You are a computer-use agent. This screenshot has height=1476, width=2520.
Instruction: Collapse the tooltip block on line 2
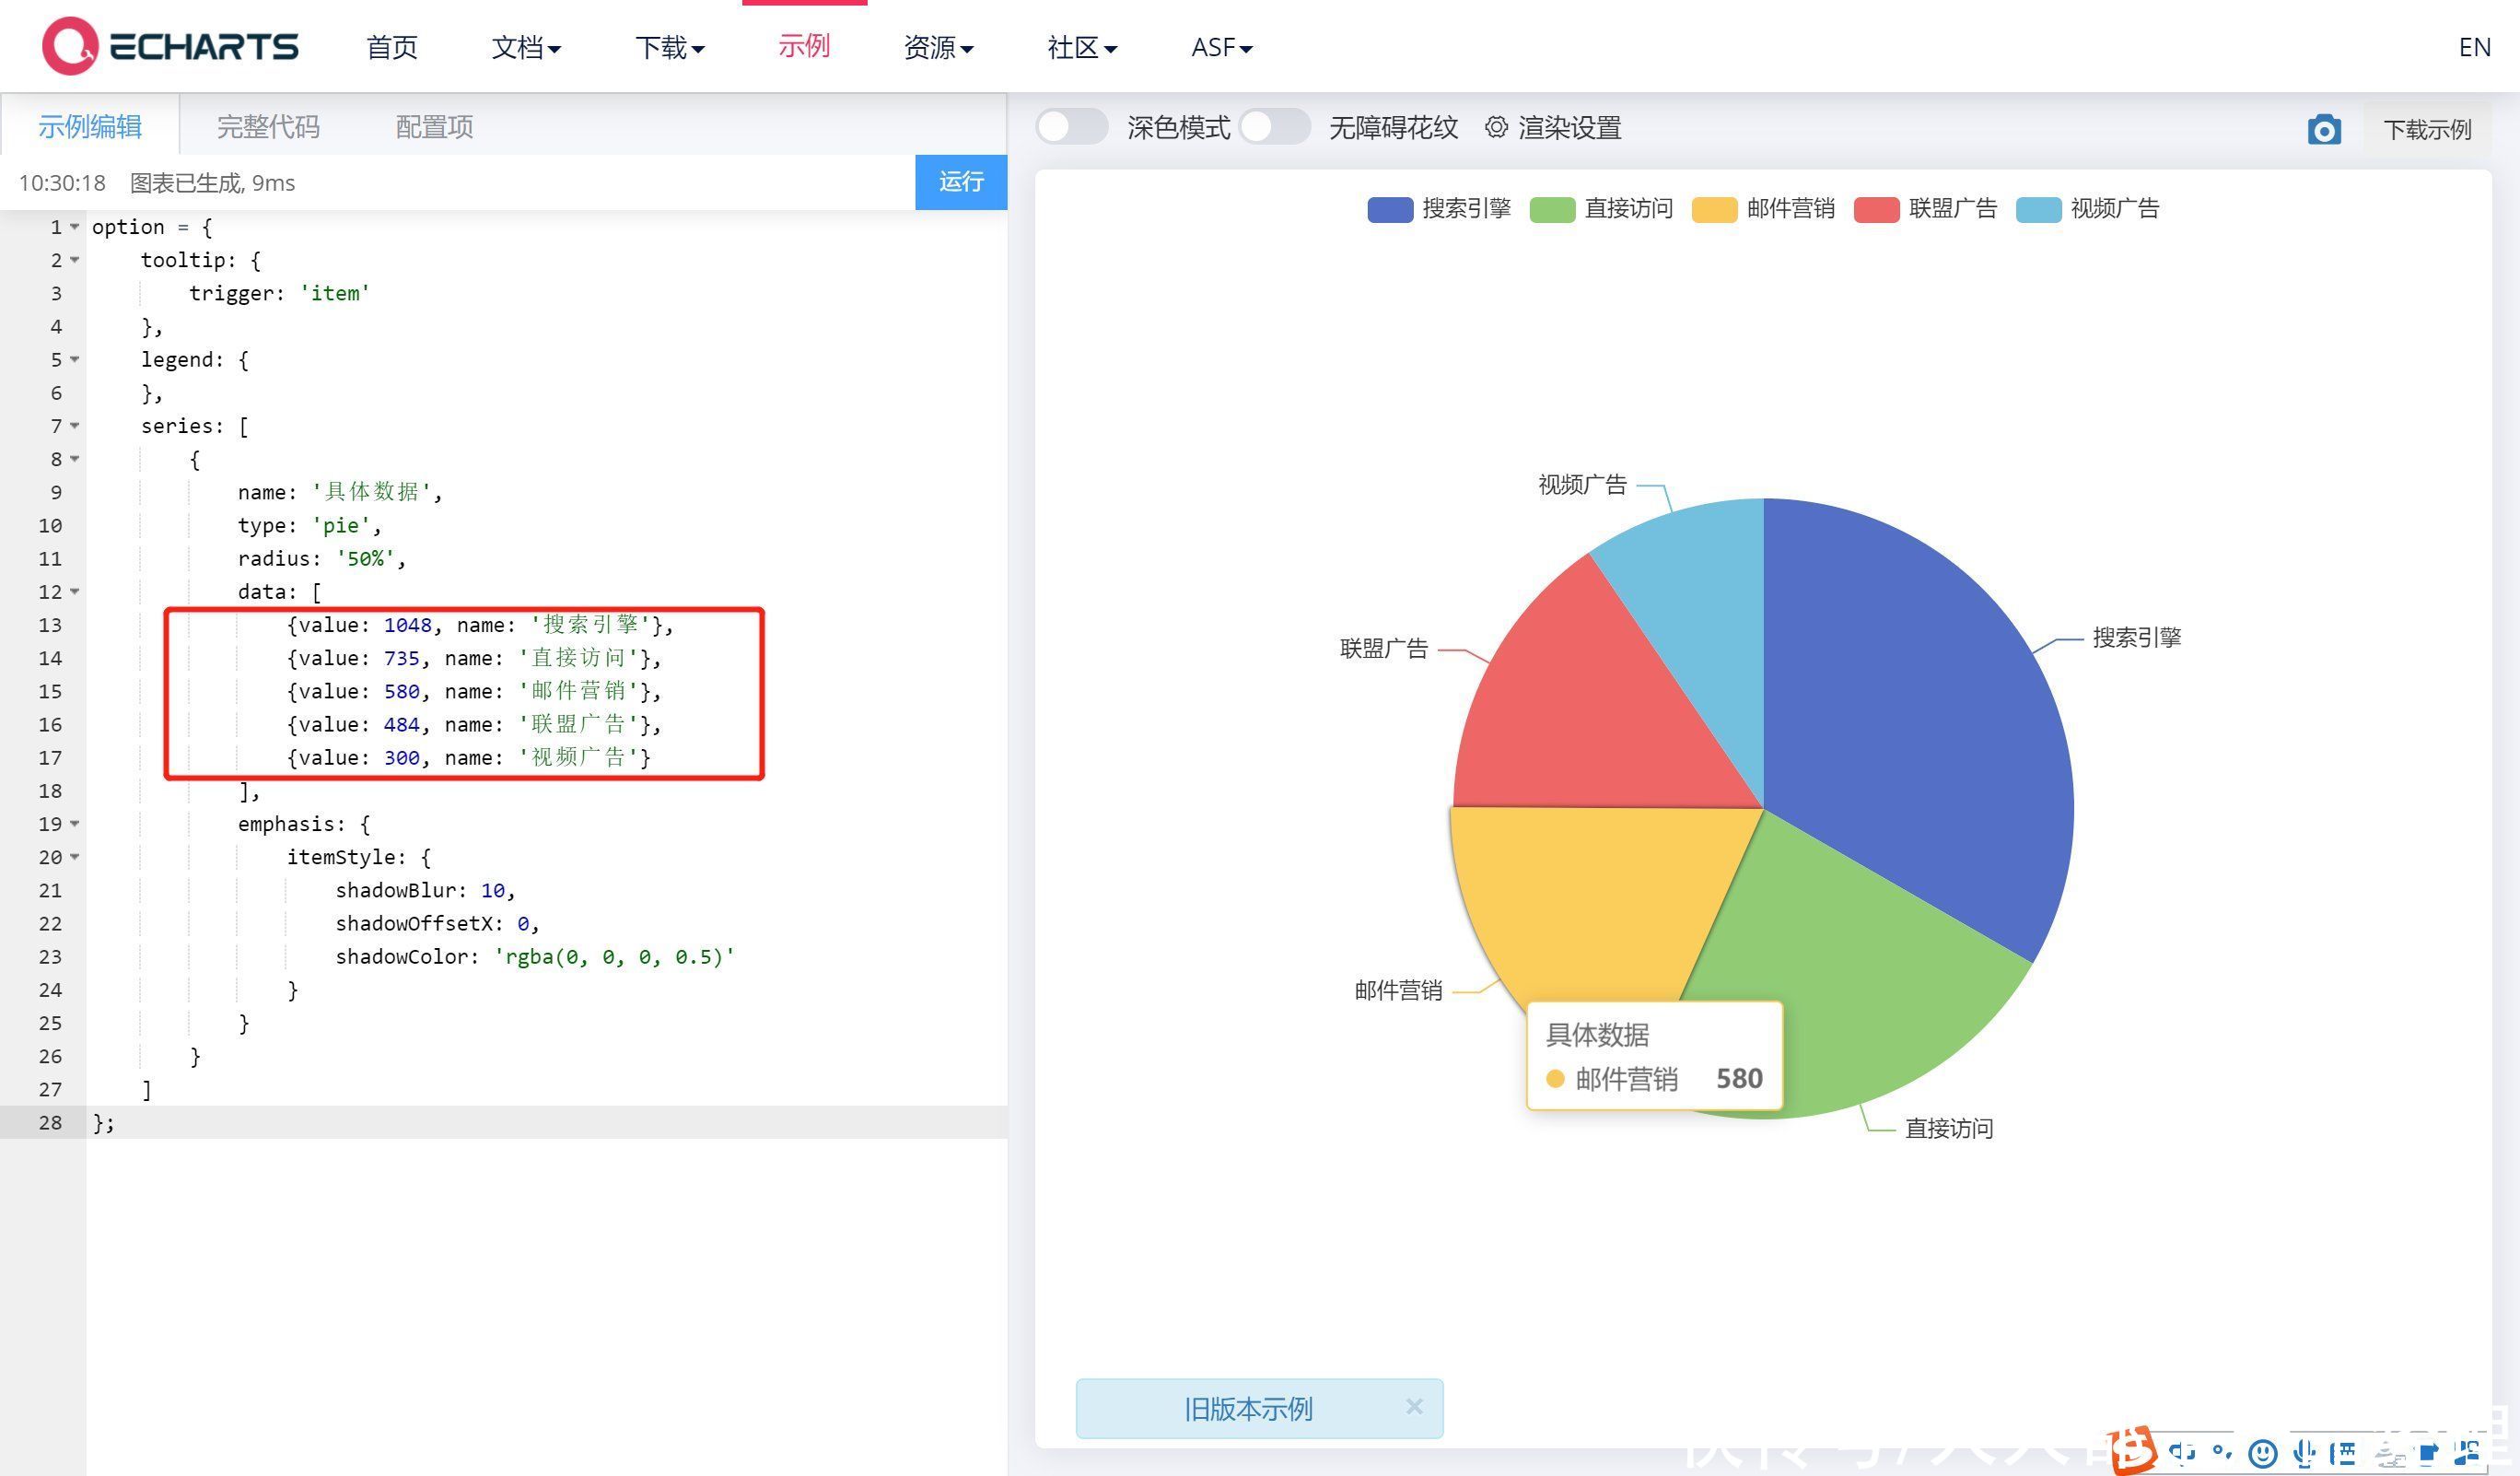point(74,260)
